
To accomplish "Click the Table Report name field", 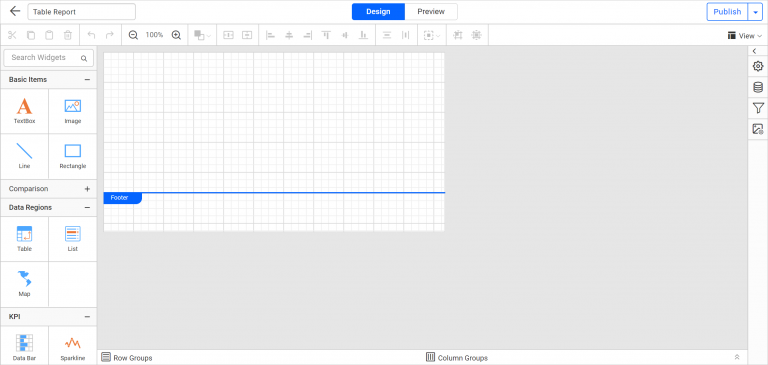I will tap(81, 12).
